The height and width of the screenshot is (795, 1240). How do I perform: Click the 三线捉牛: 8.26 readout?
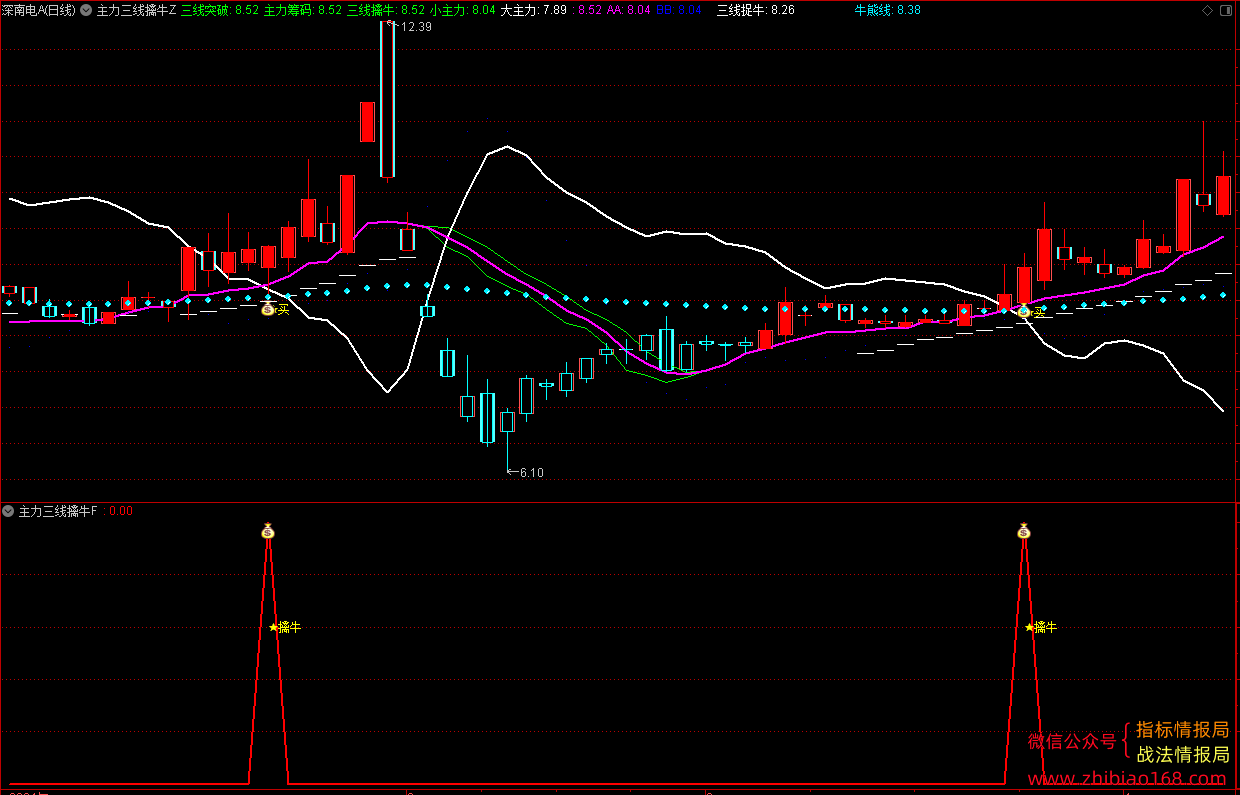tap(756, 10)
